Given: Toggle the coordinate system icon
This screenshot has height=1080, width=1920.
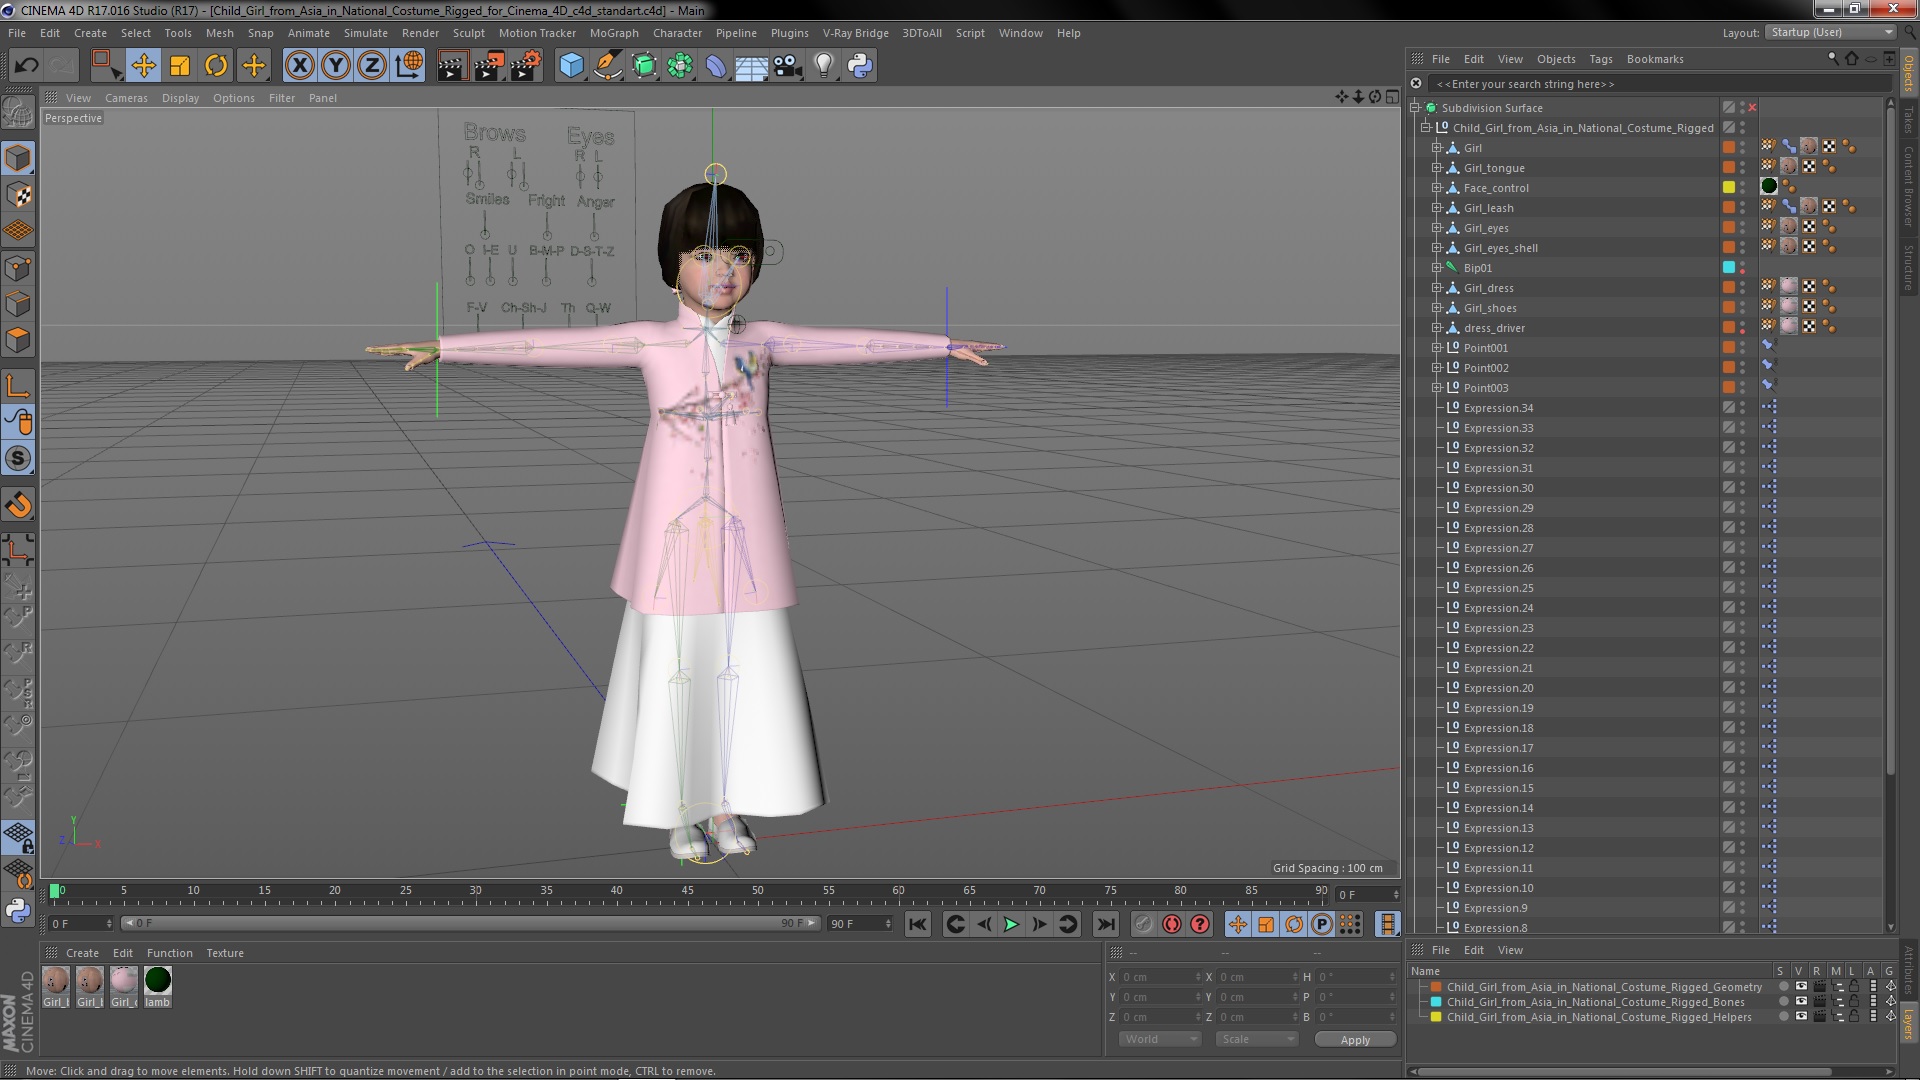Looking at the screenshot, I should (x=409, y=66).
